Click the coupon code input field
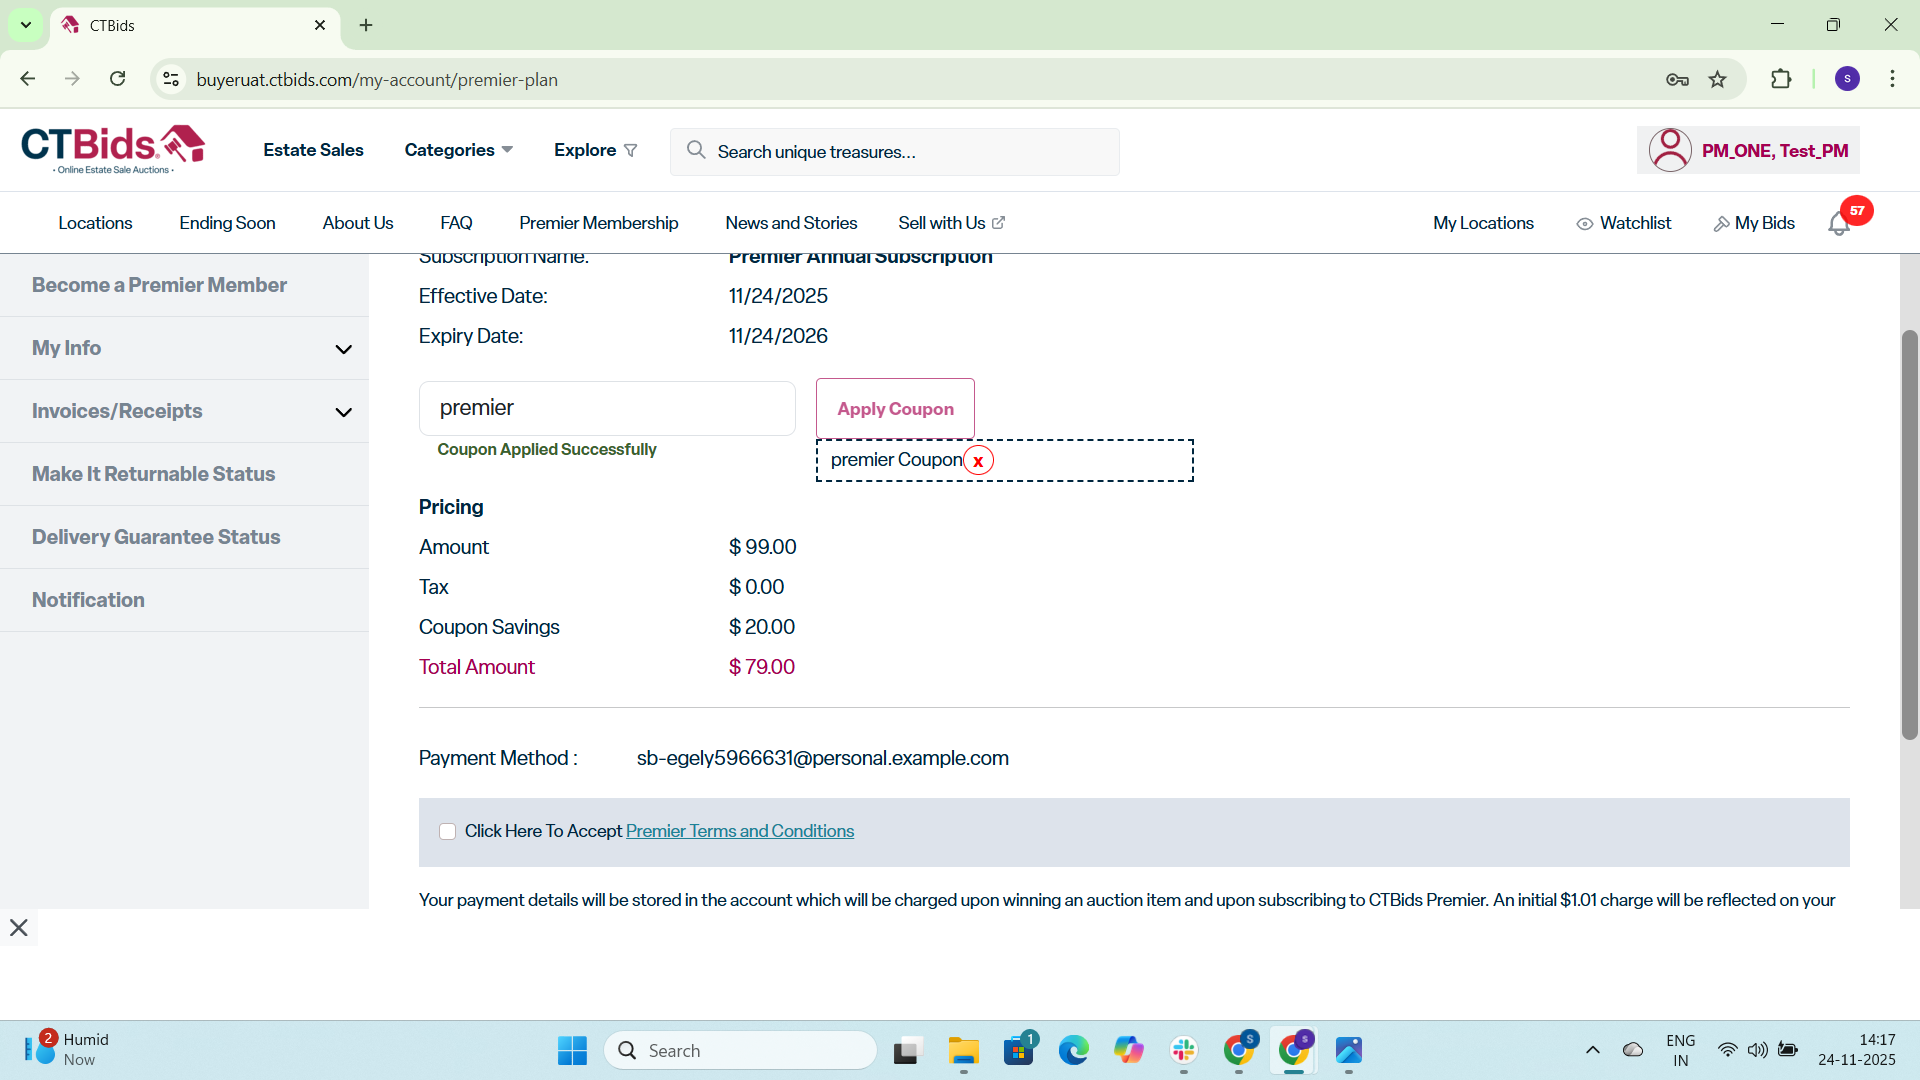The height and width of the screenshot is (1080, 1920). click(x=607, y=408)
